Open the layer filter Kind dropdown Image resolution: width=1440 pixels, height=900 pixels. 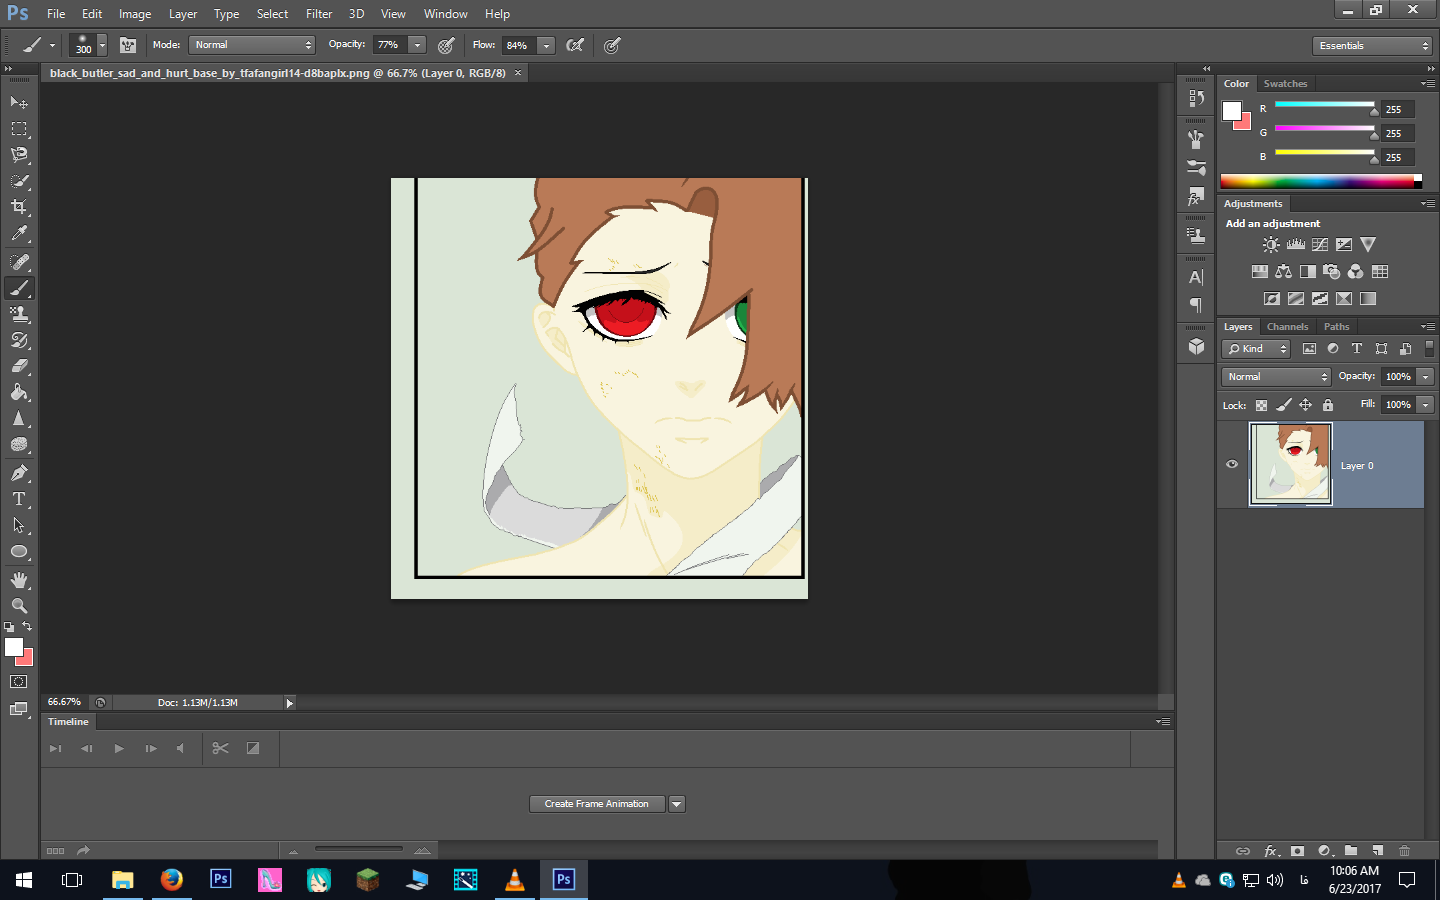pyautogui.click(x=1256, y=349)
